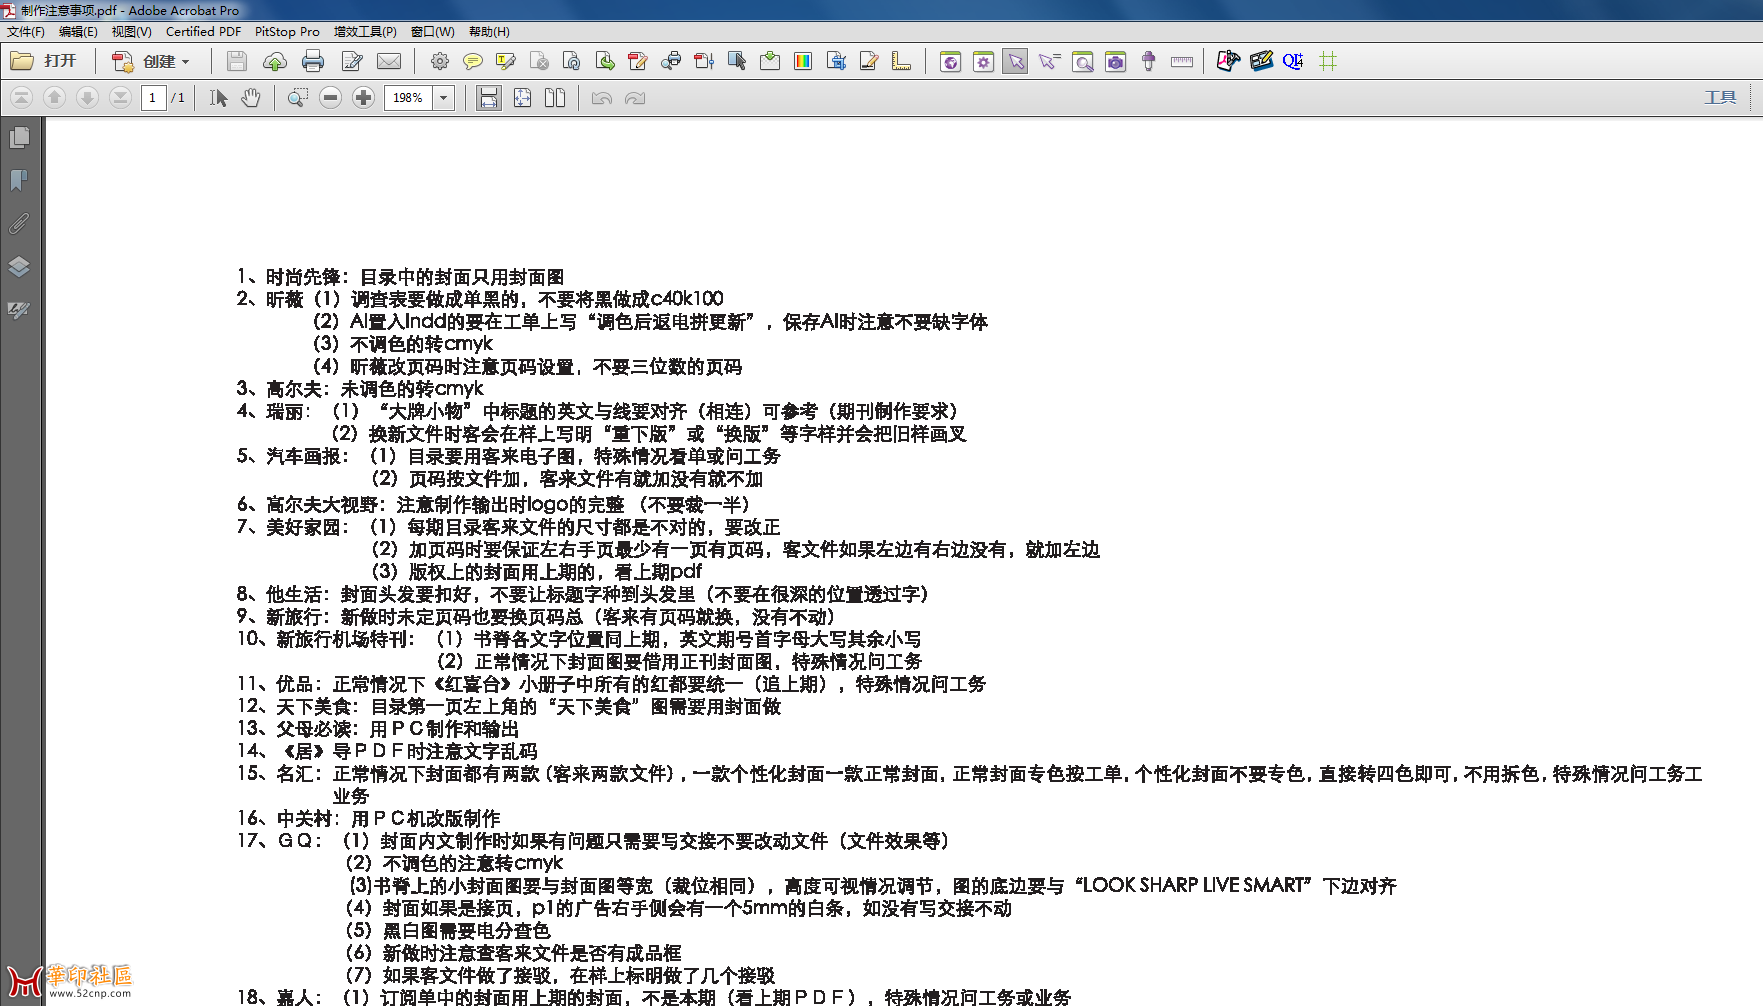
Task: Open the 编辑(E) menu
Action: coord(78,31)
